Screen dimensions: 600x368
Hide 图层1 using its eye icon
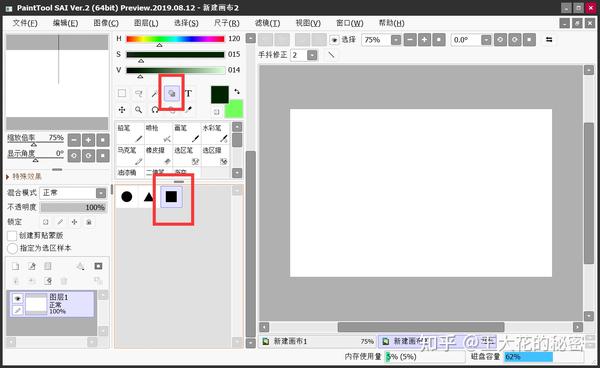[17, 298]
